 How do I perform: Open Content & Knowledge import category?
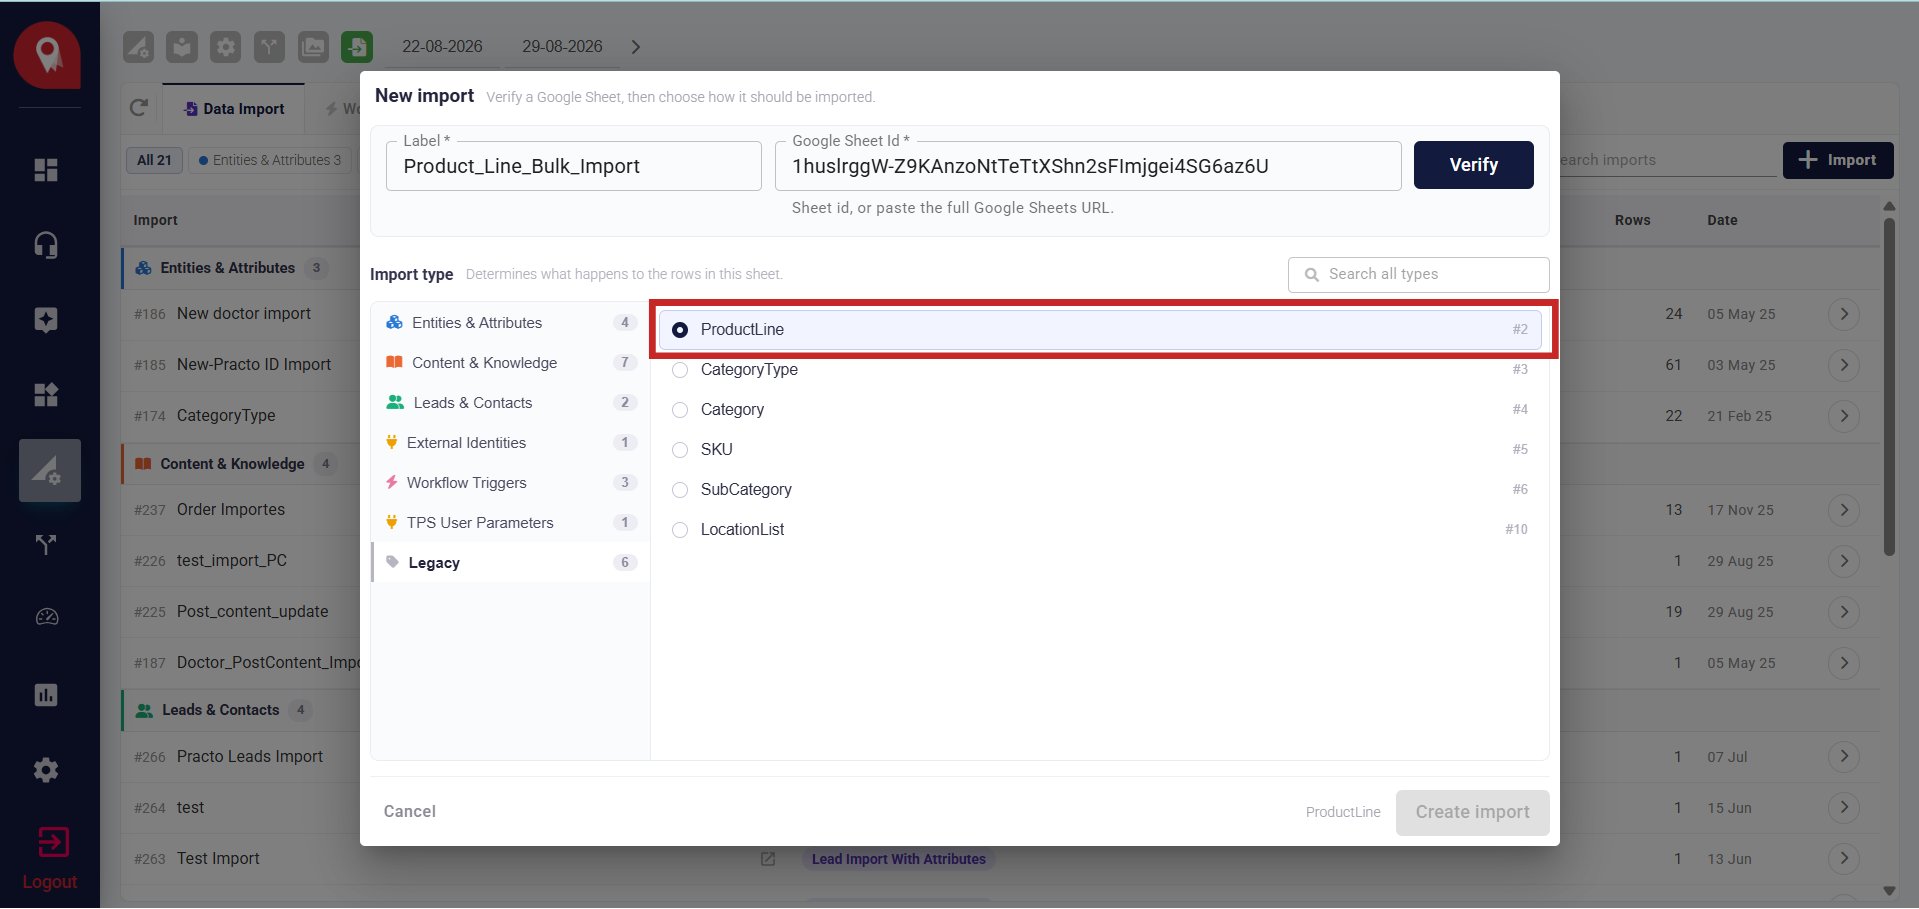510,362
